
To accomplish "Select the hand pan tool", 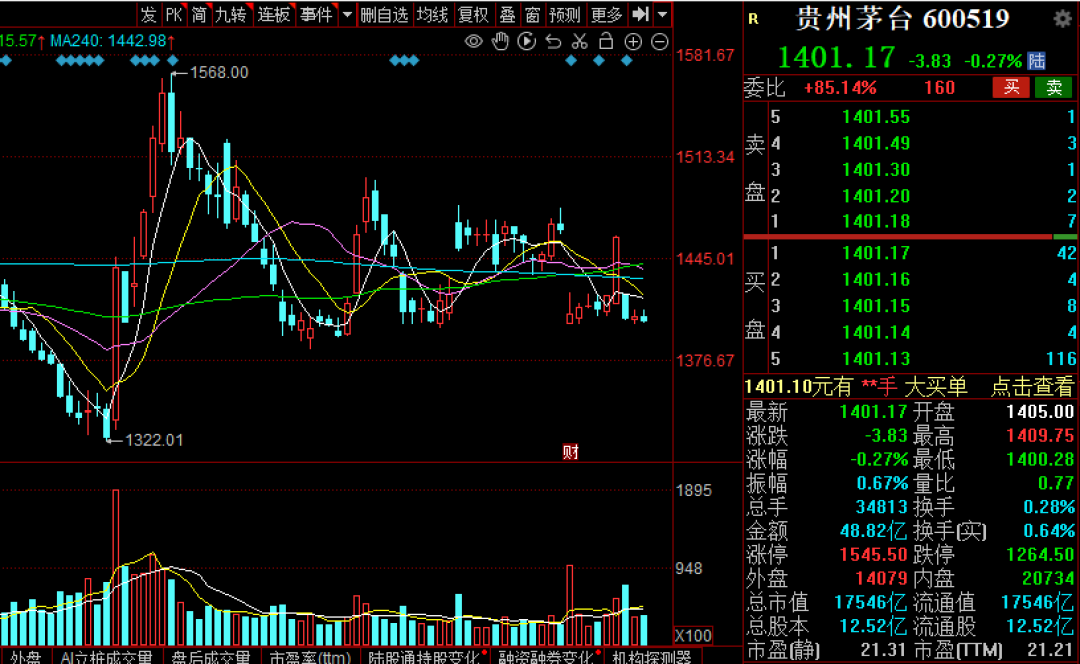I will coord(500,41).
